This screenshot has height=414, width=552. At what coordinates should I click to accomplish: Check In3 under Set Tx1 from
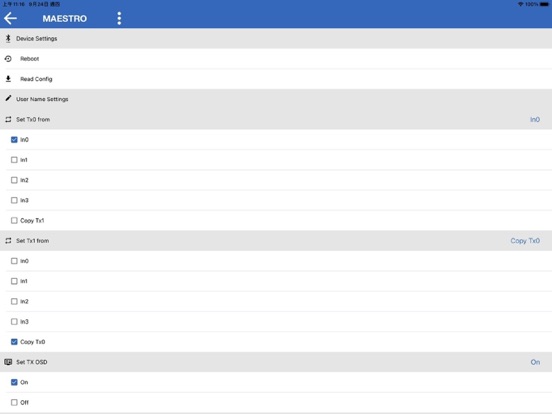pos(14,322)
